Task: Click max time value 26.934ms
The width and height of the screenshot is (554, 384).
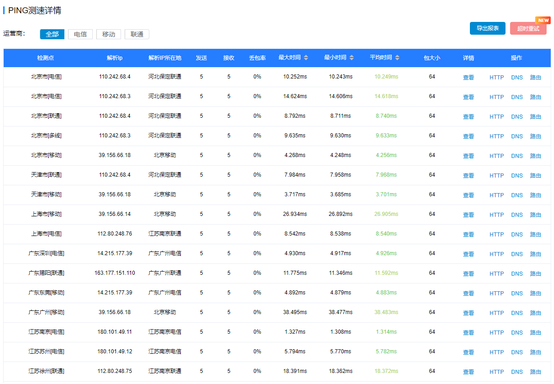Action: point(295,214)
